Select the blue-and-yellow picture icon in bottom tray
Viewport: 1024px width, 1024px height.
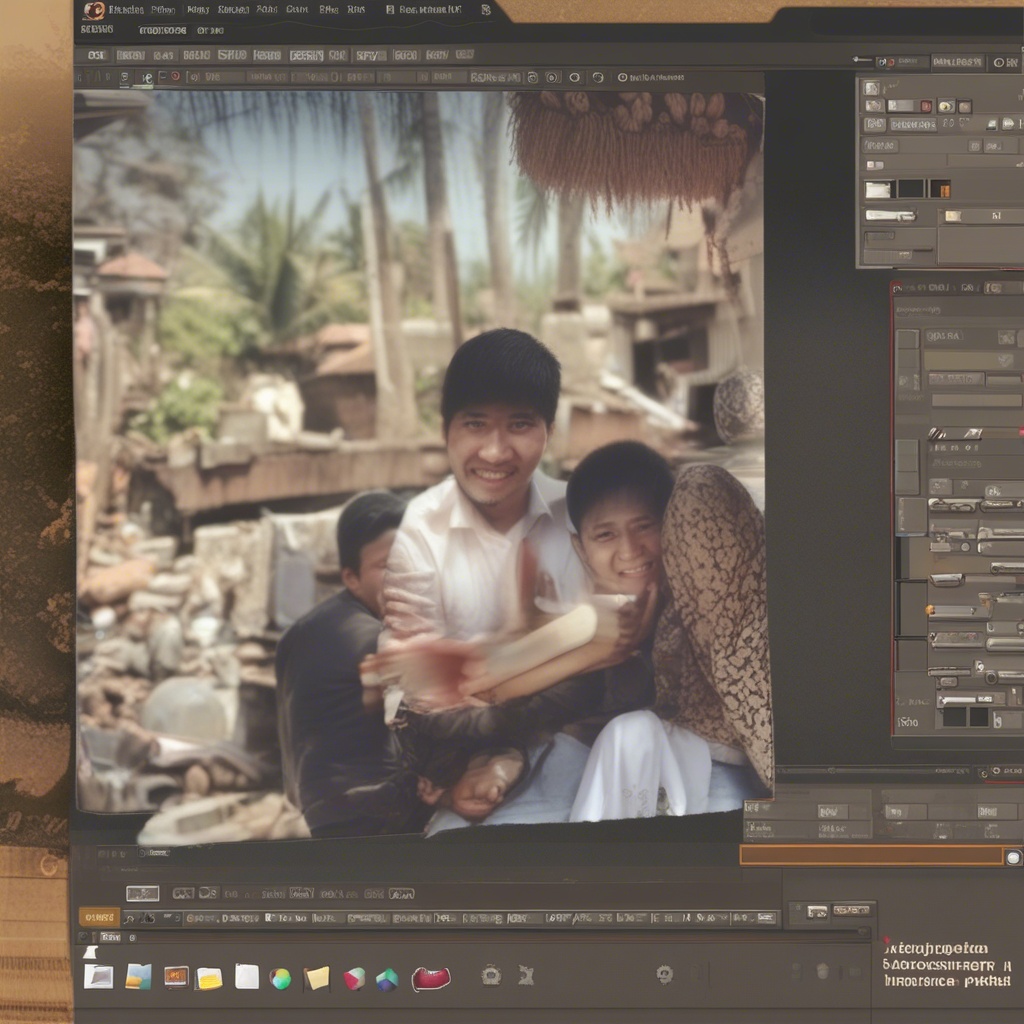[x=138, y=977]
